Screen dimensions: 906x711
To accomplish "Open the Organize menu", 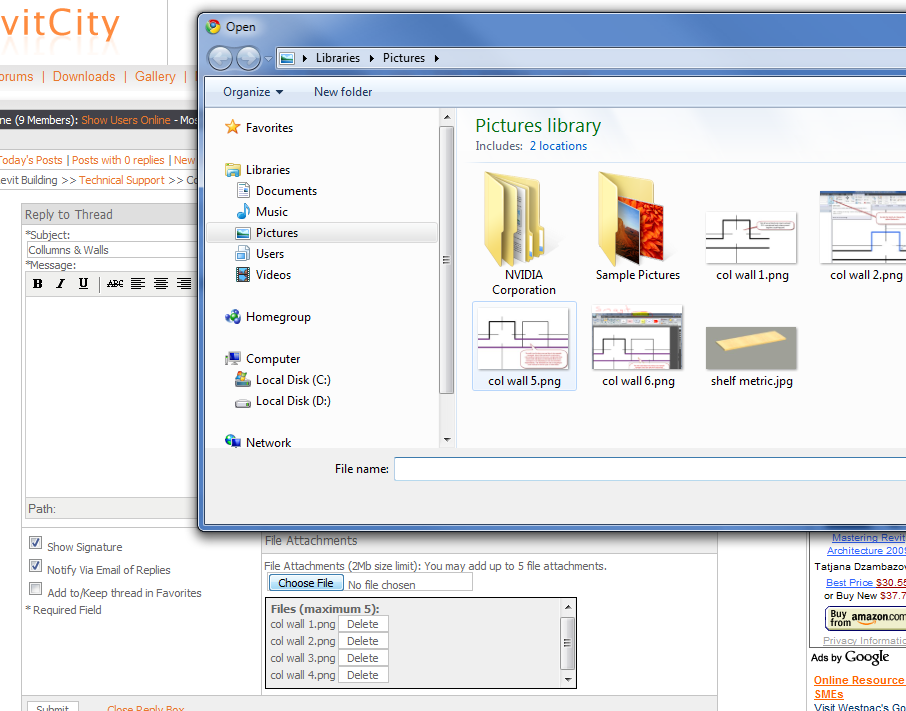I will pyautogui.click(x=253, y=92).
